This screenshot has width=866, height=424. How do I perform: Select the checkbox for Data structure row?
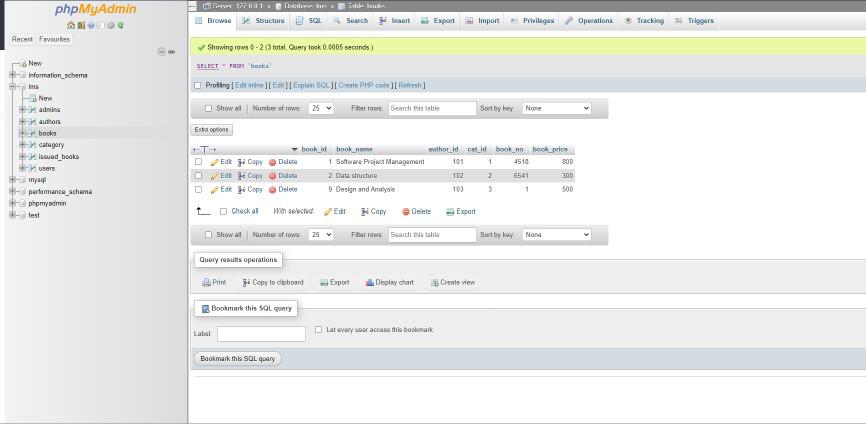coord(198,176)
